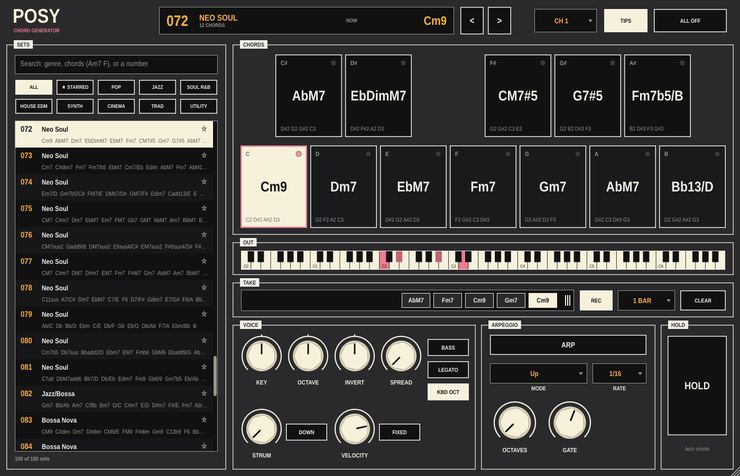Star the 083 Bossa Nova set
740x476 pixels.
click(x=204, y=419)
